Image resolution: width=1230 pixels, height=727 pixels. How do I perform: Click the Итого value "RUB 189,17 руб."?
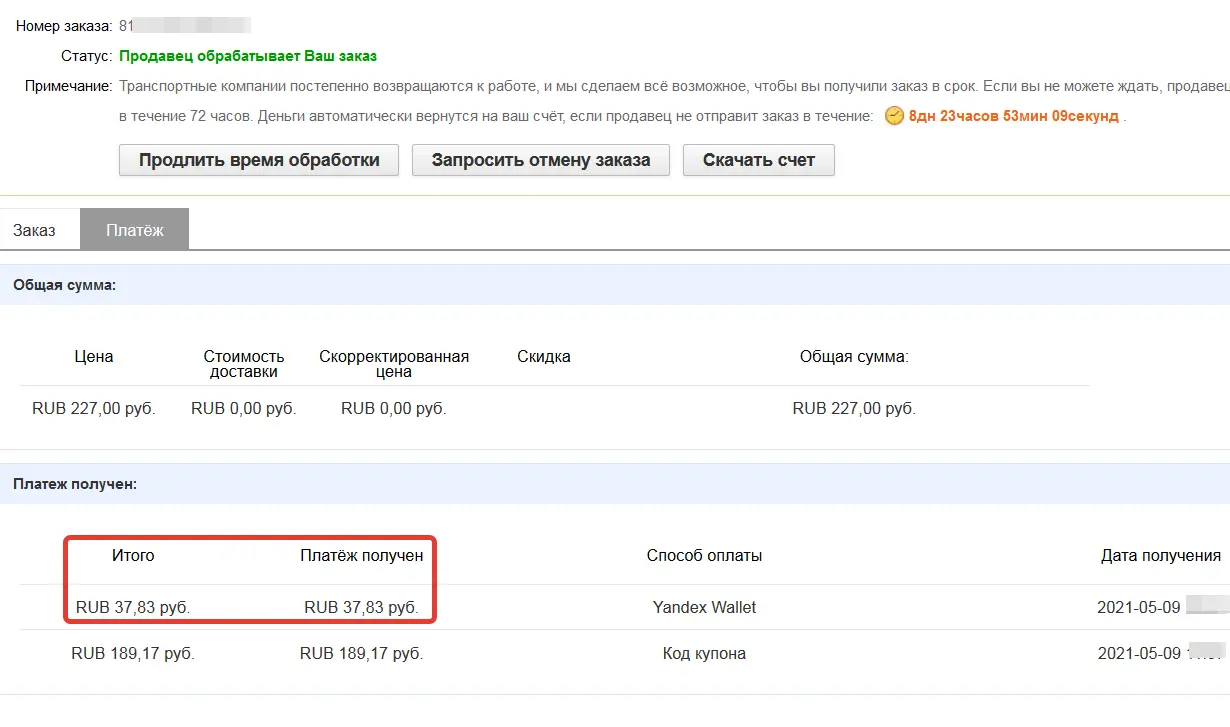(x=133, y=654)
